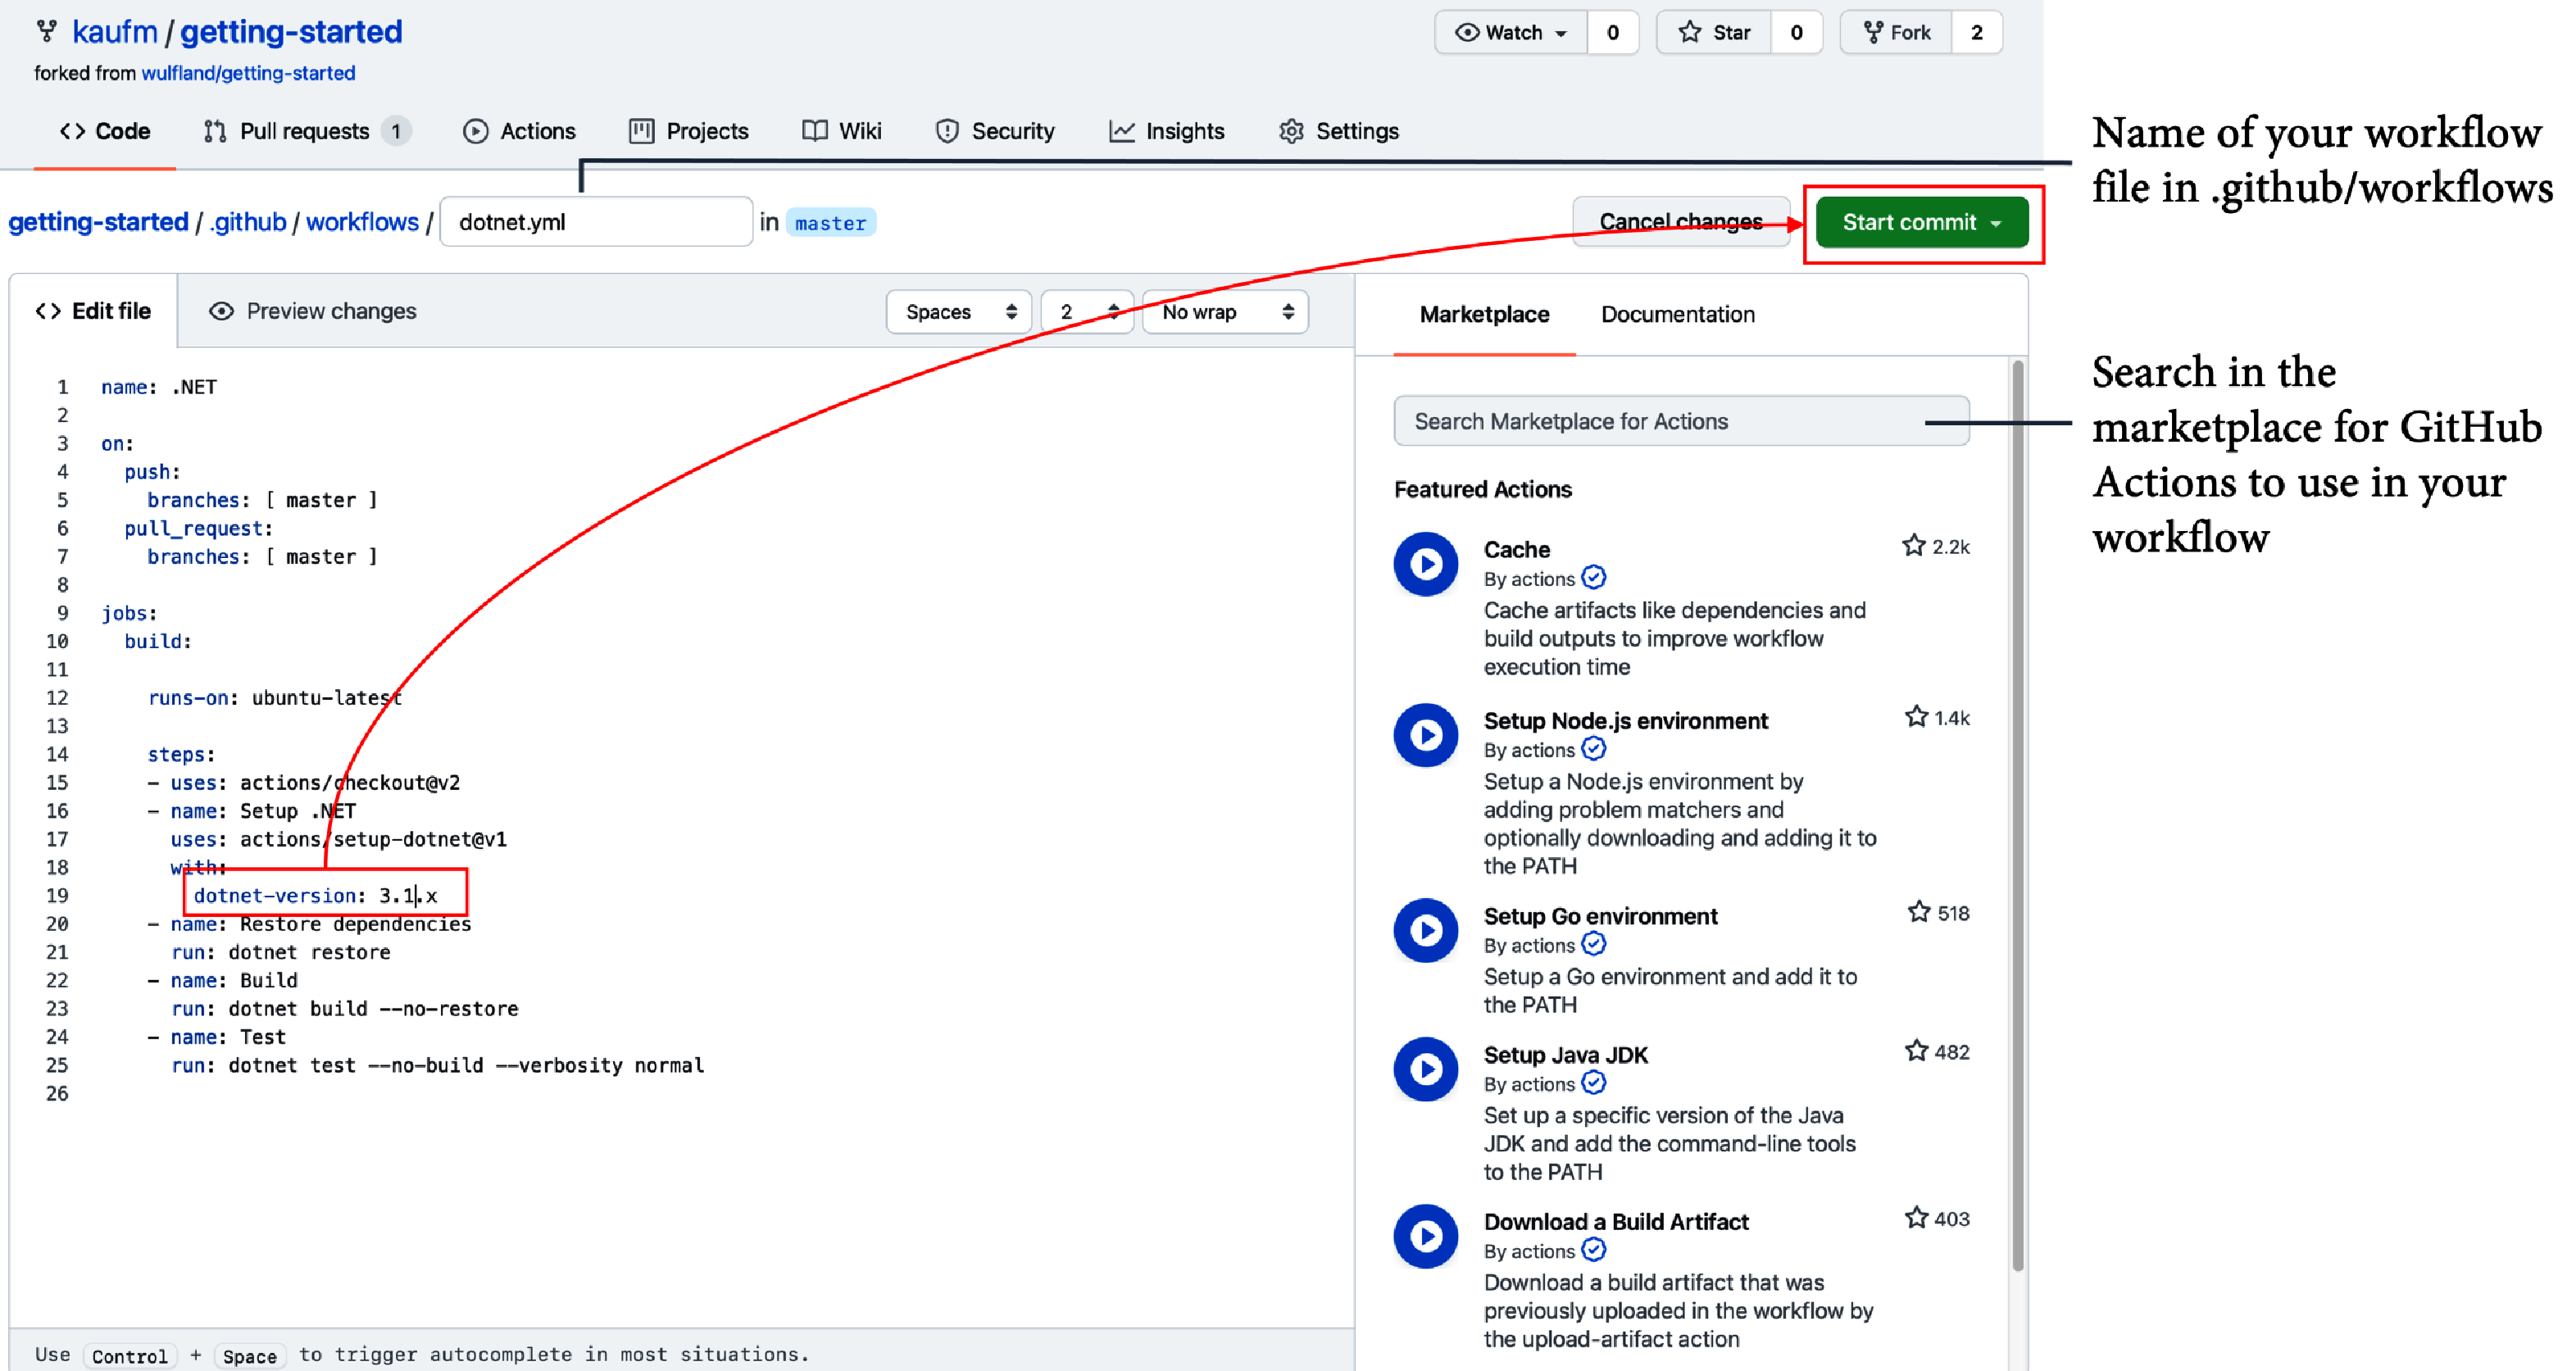The width and height of the screenshot is (2576, 1371).
Task: Open the Download a Build Artifact title
Action: [x=1616, y=1222]
